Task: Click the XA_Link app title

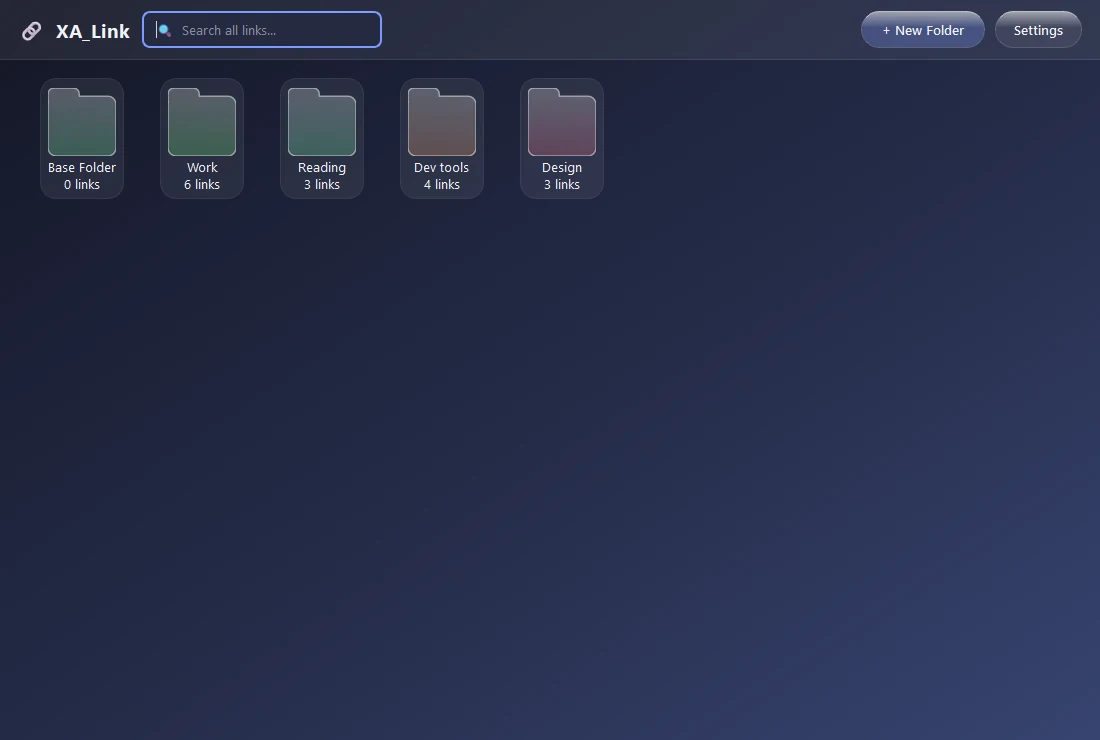Action: (x=93, y=32)
